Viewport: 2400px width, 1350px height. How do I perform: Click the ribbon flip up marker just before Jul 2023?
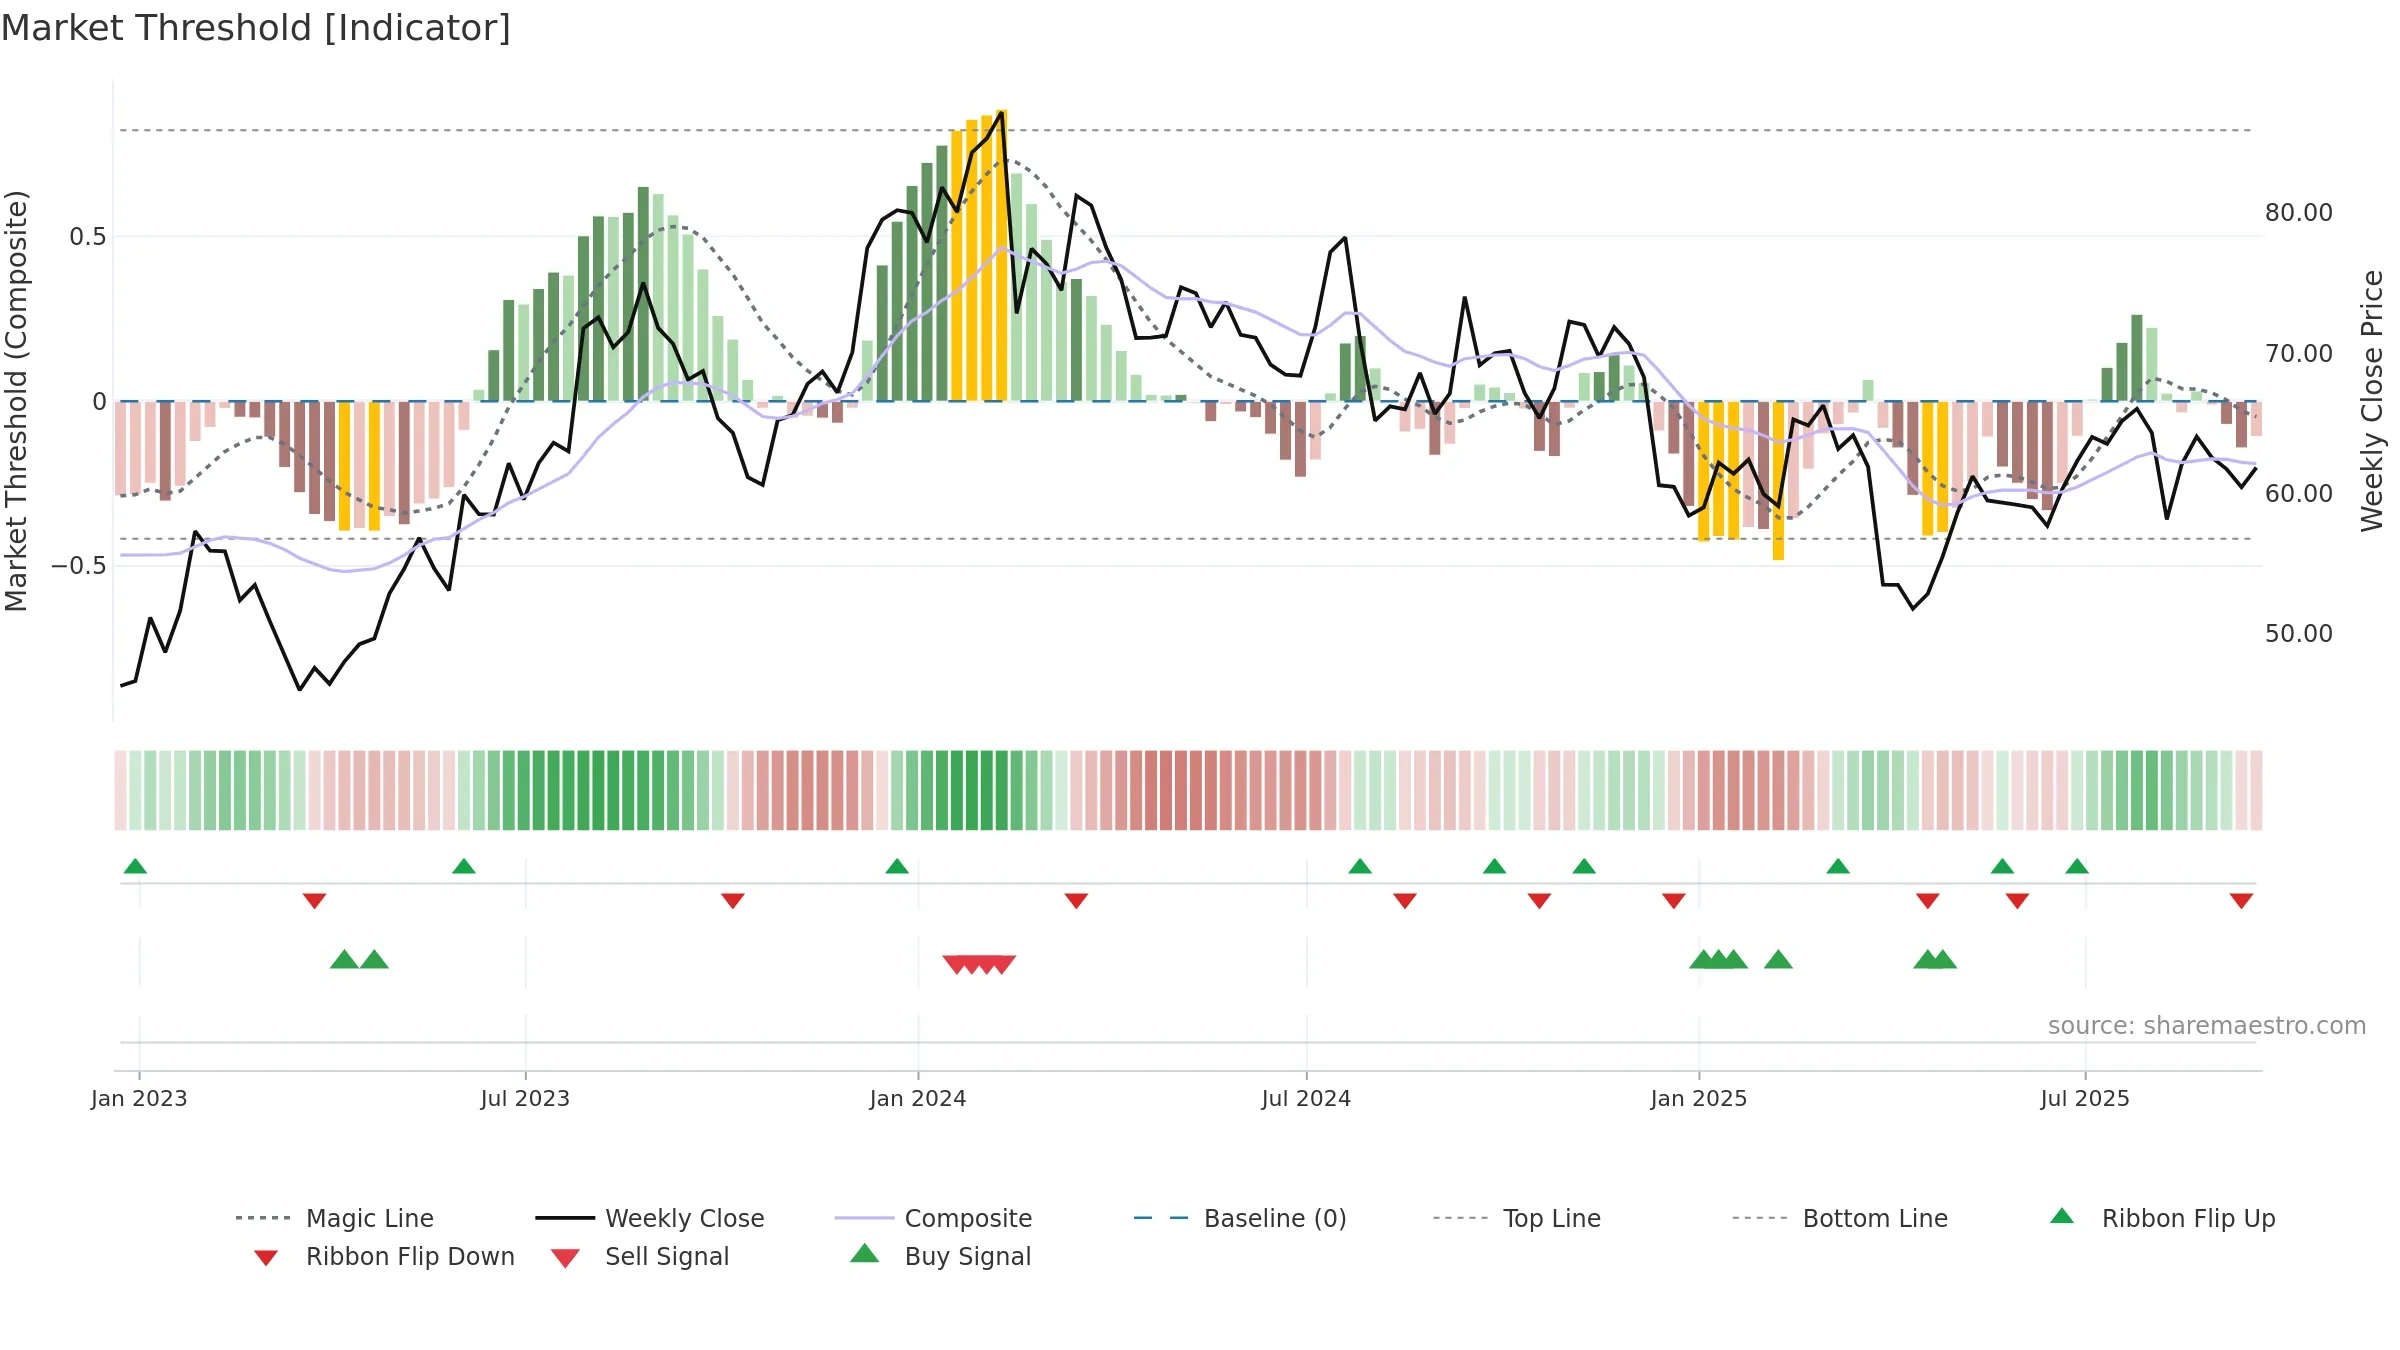pos(464,866)
